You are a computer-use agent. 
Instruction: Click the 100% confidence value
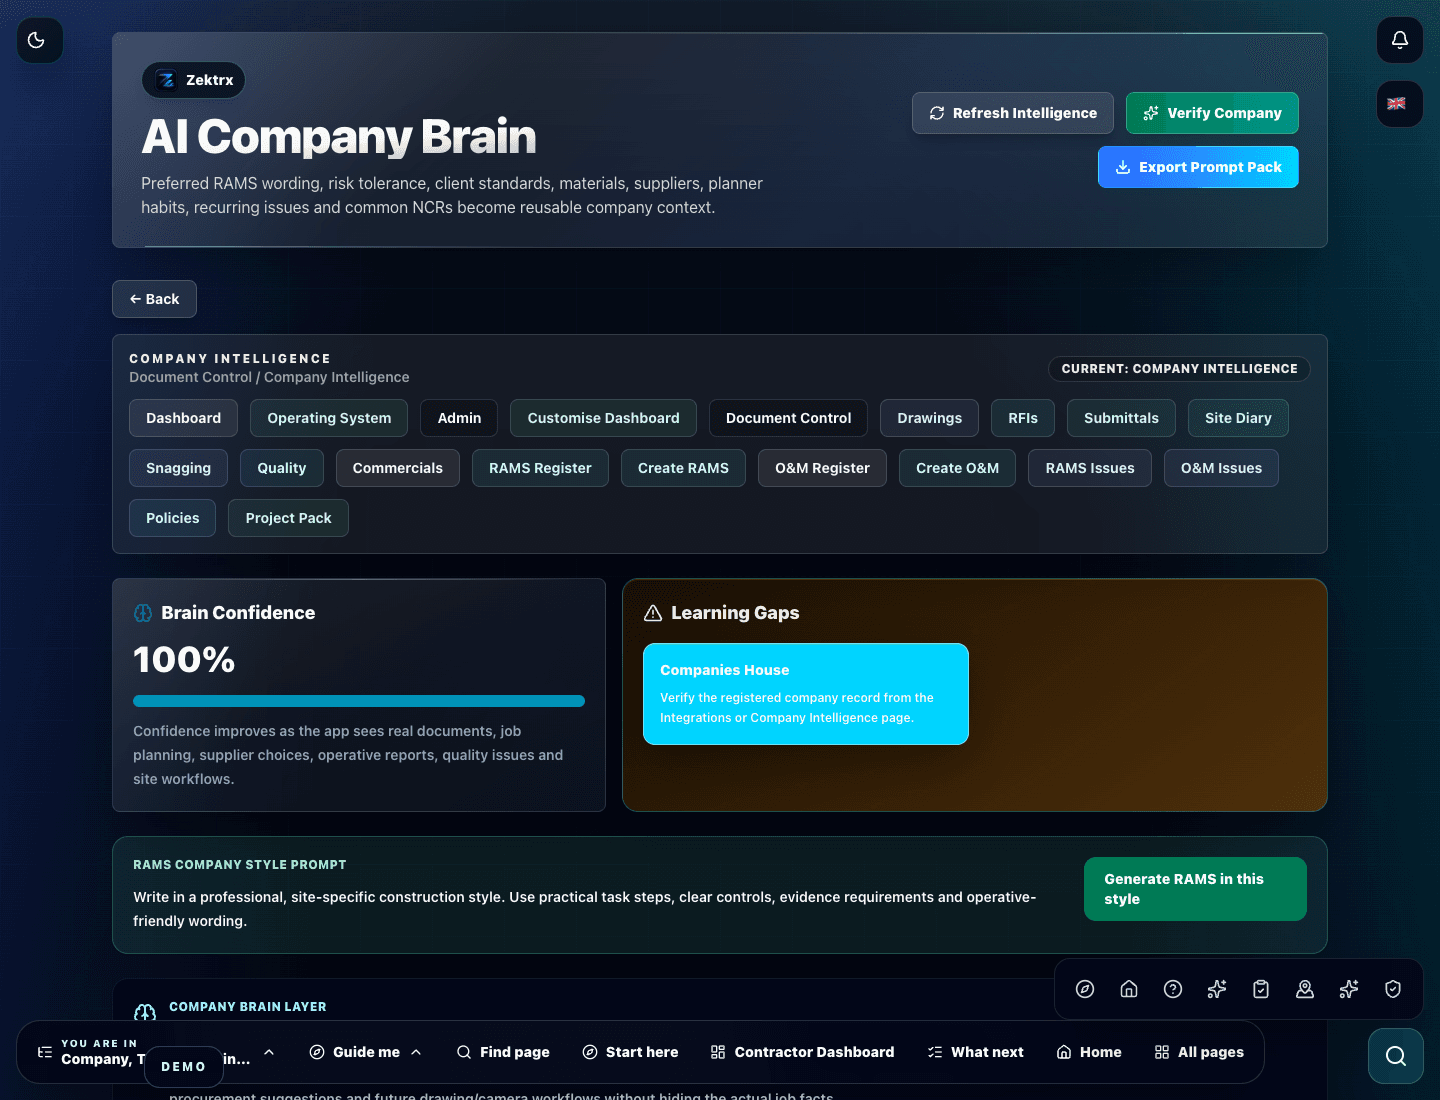[x=184, y=660]
